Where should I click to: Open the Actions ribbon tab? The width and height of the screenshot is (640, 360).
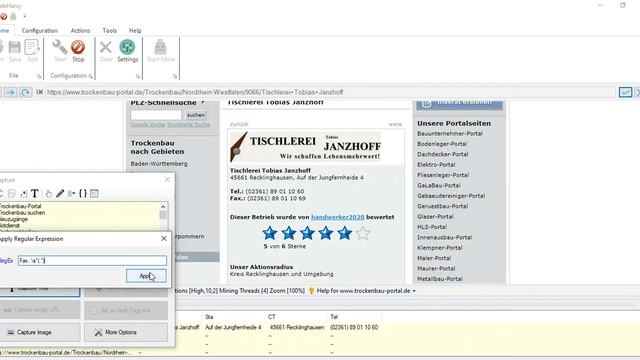(x=80, y=31)
